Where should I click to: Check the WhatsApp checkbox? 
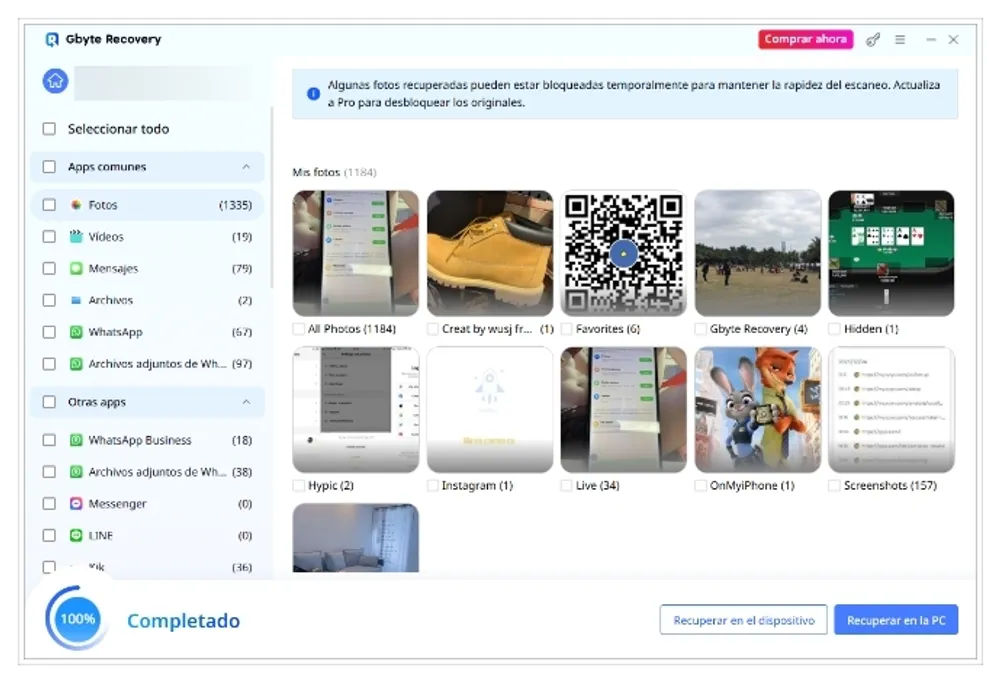49,332
